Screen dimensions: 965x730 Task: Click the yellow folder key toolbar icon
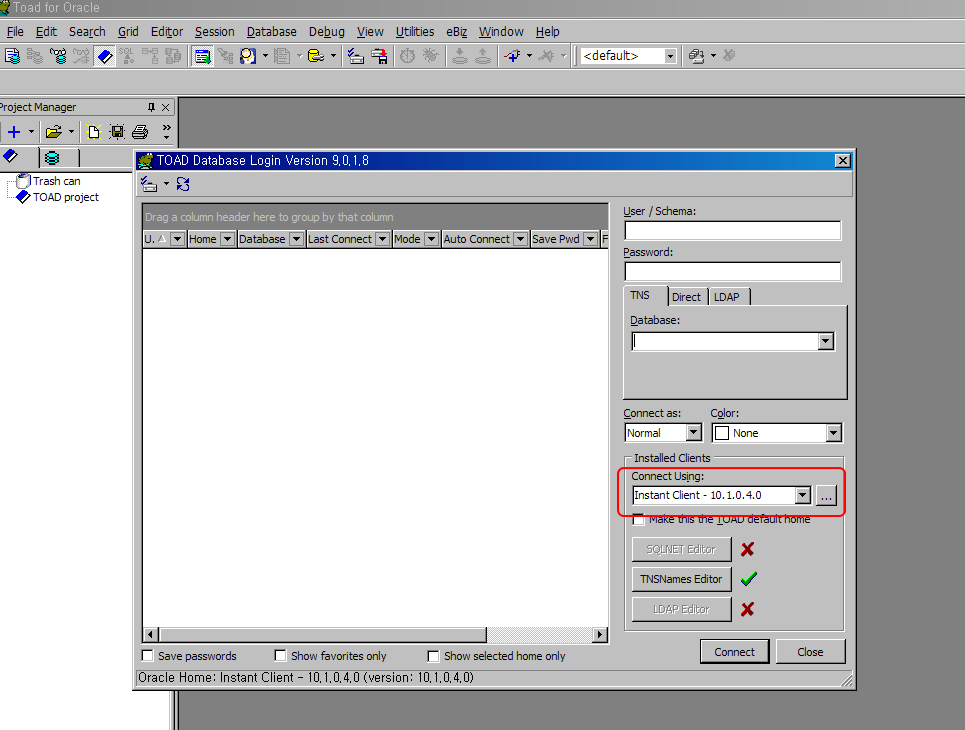316,56
